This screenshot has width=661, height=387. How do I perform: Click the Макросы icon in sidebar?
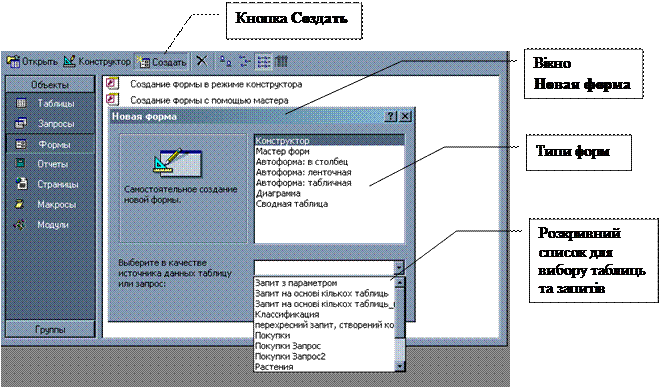coord(20,204)
